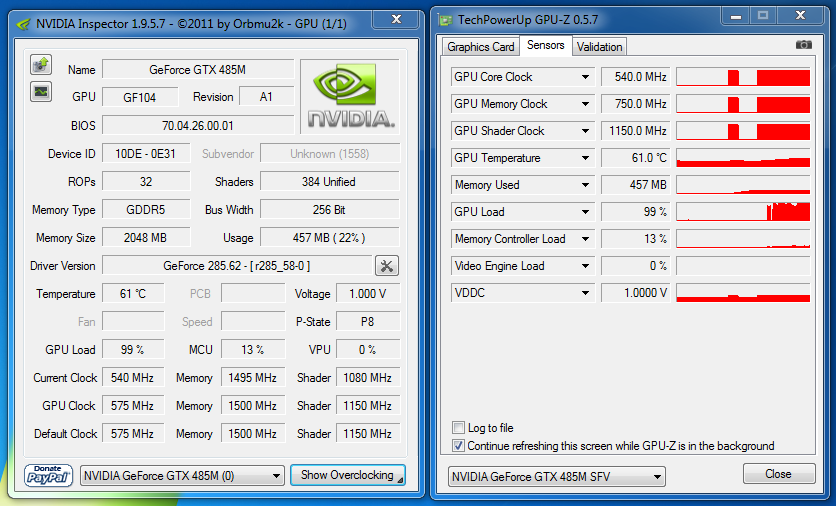
Task: Select the Sensors tab
Action: tap(545, 45)
